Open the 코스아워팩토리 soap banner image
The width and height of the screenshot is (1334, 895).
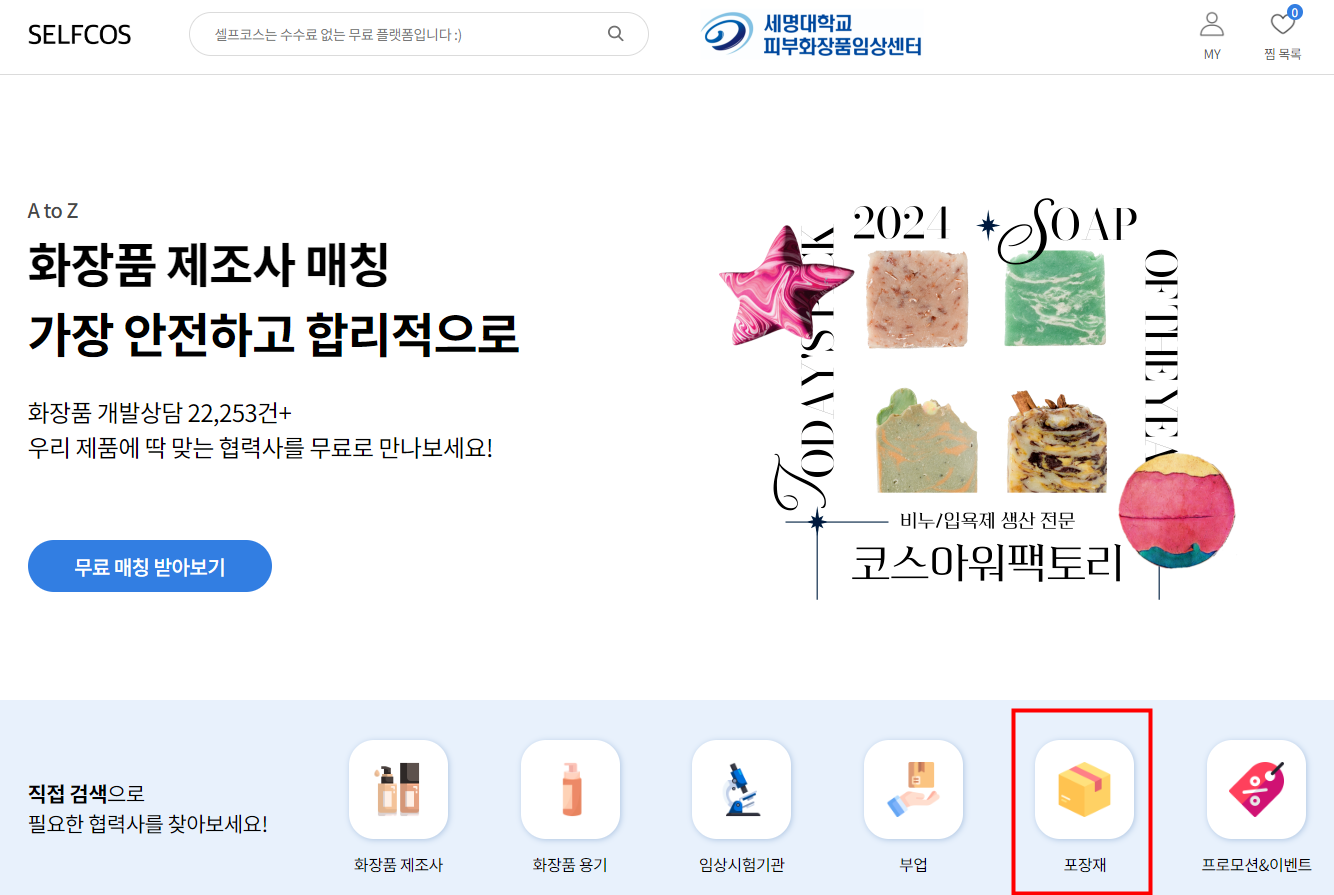click(978, 400)
